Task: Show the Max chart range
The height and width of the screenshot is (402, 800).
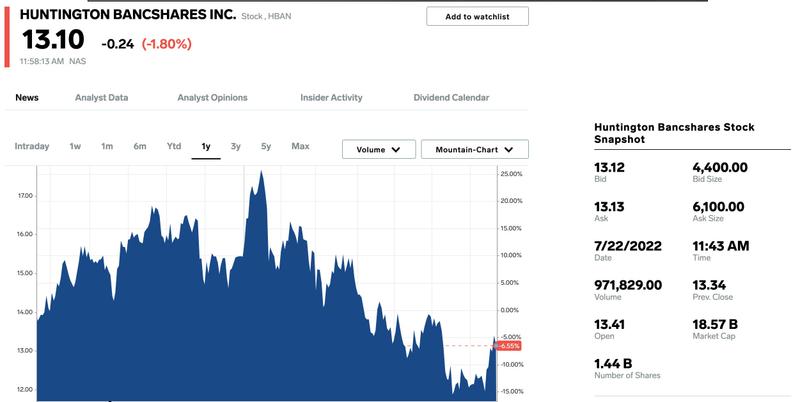Action: 300,146
